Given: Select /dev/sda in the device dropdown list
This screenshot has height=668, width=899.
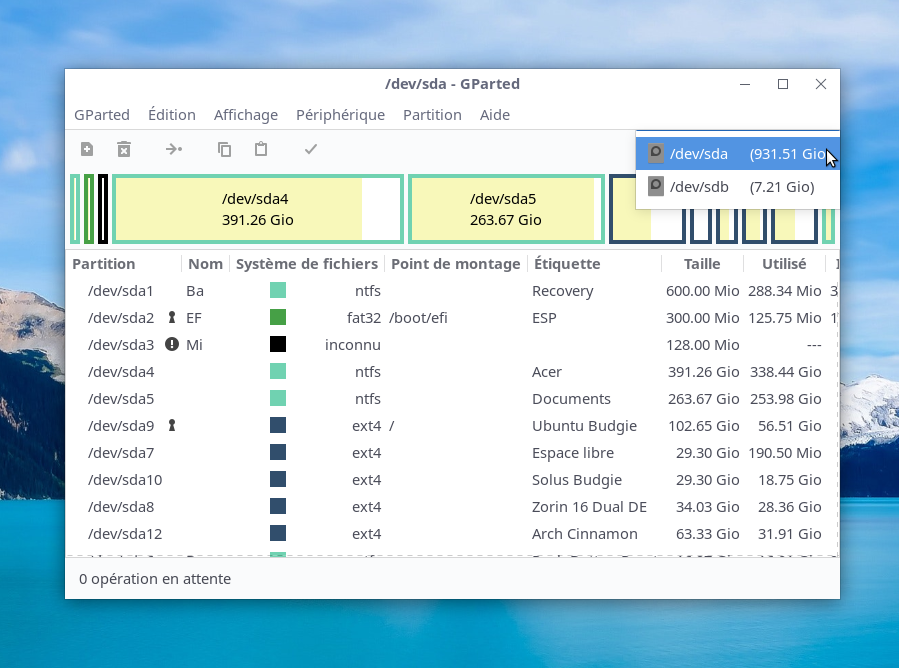Looking at the screenshot, I should click(737, 154).
